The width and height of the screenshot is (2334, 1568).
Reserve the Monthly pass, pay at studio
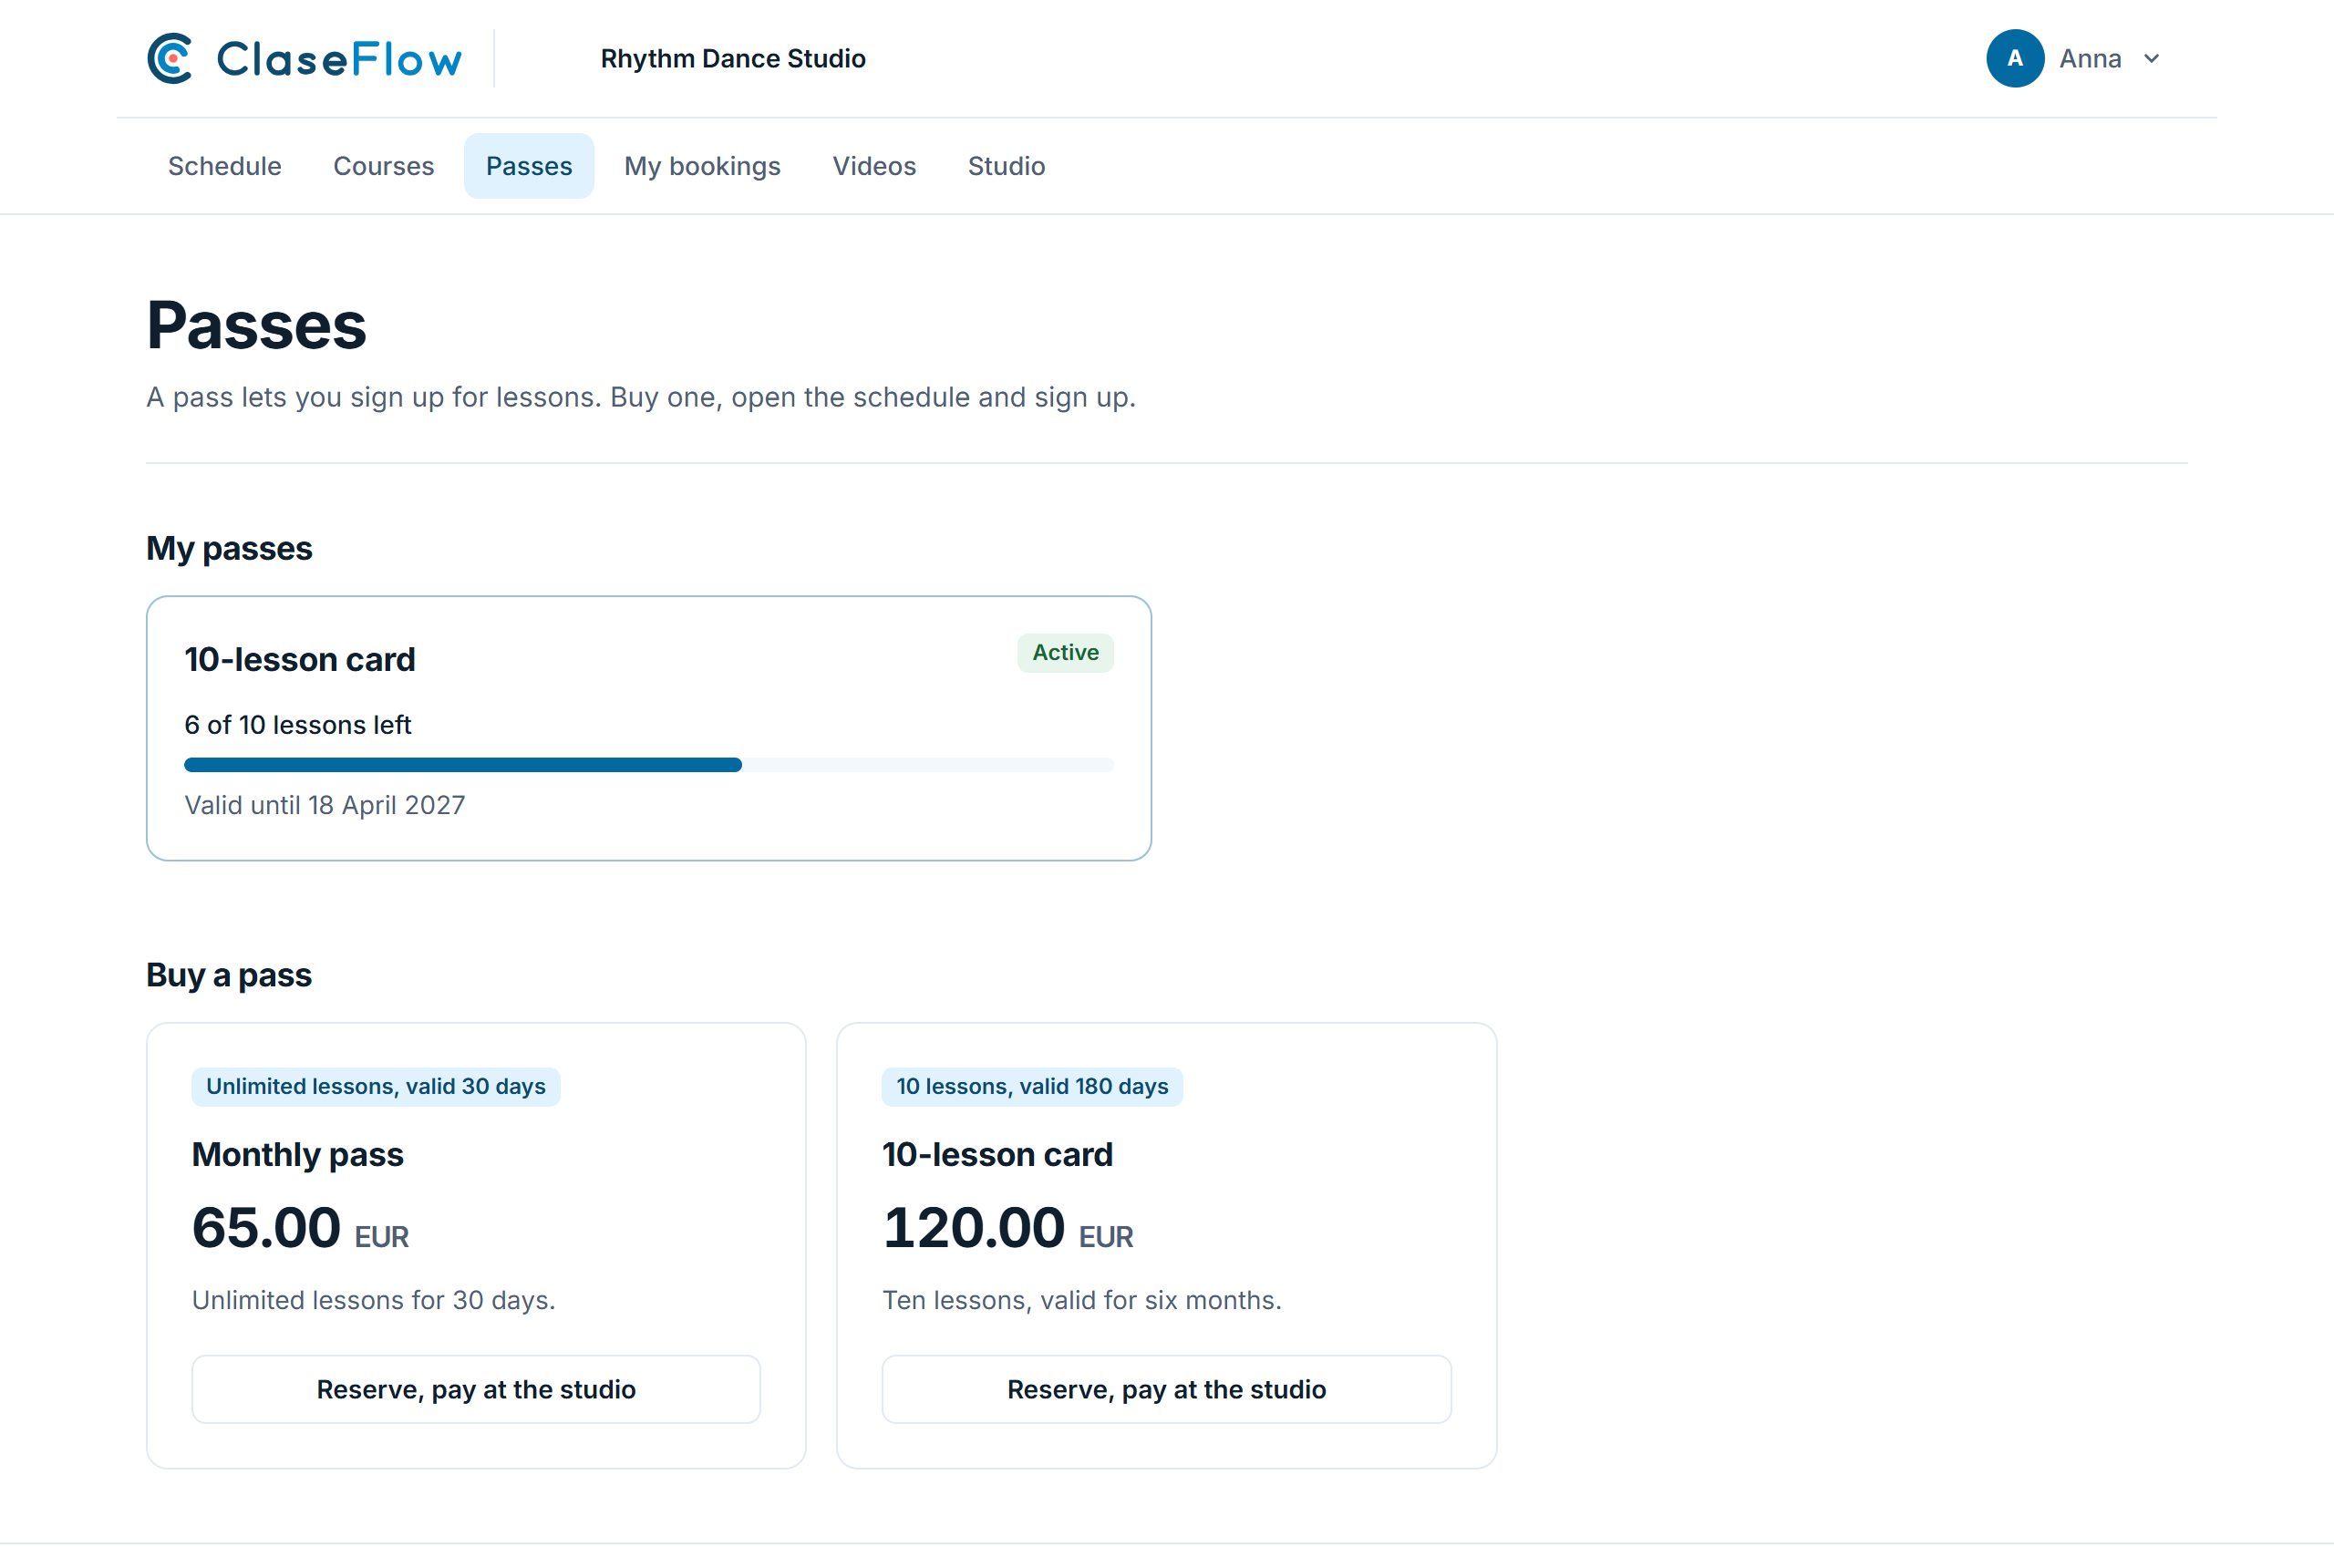(x=476, y=1389)
